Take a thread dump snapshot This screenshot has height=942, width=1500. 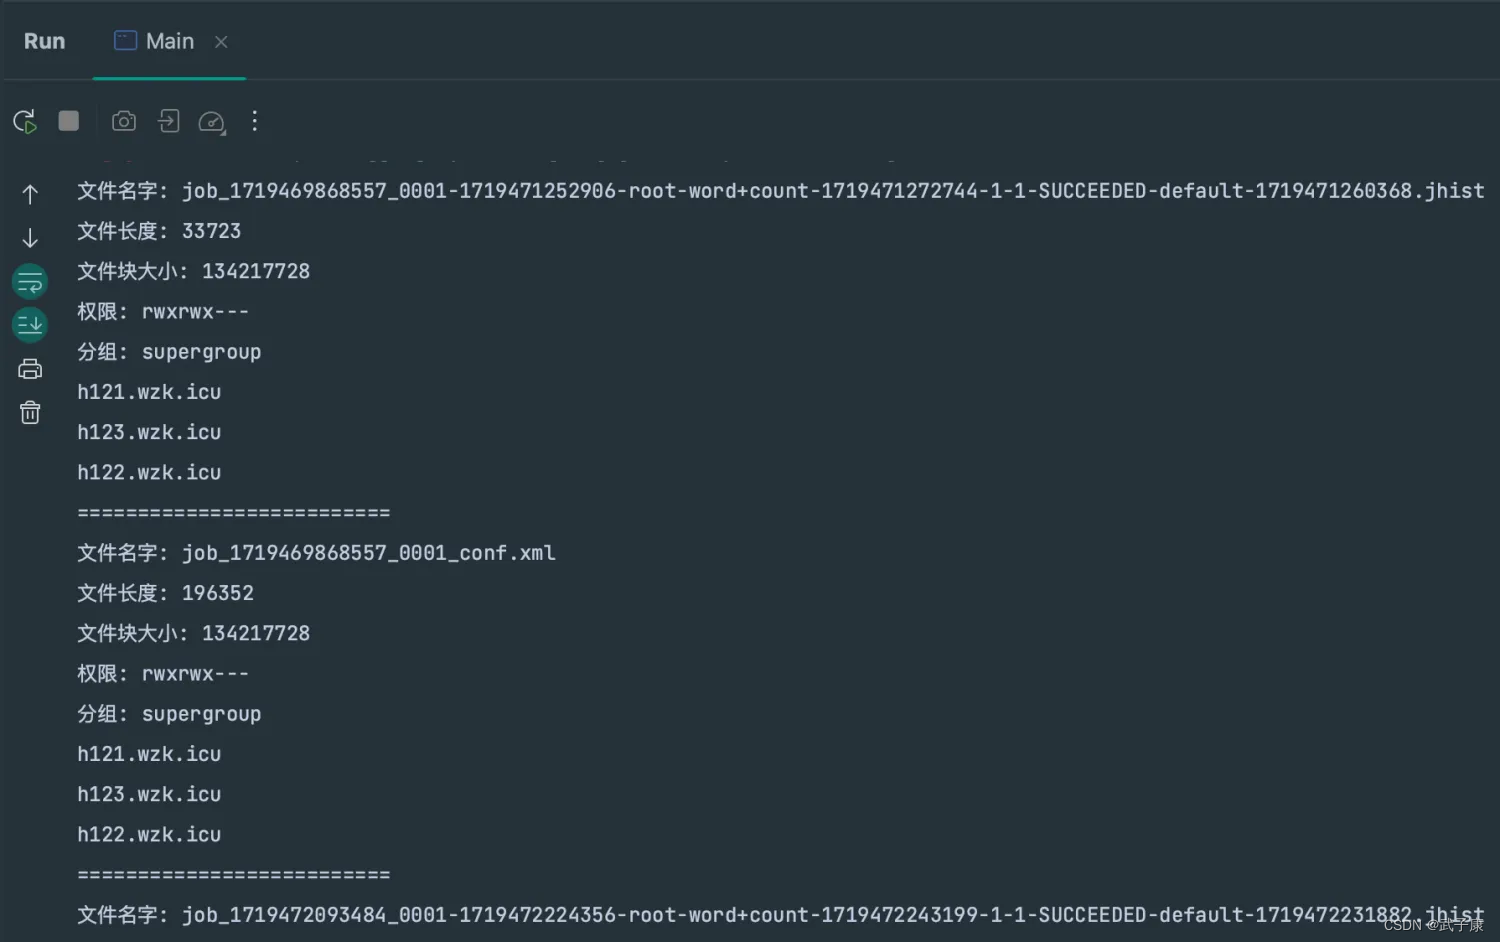124,121
